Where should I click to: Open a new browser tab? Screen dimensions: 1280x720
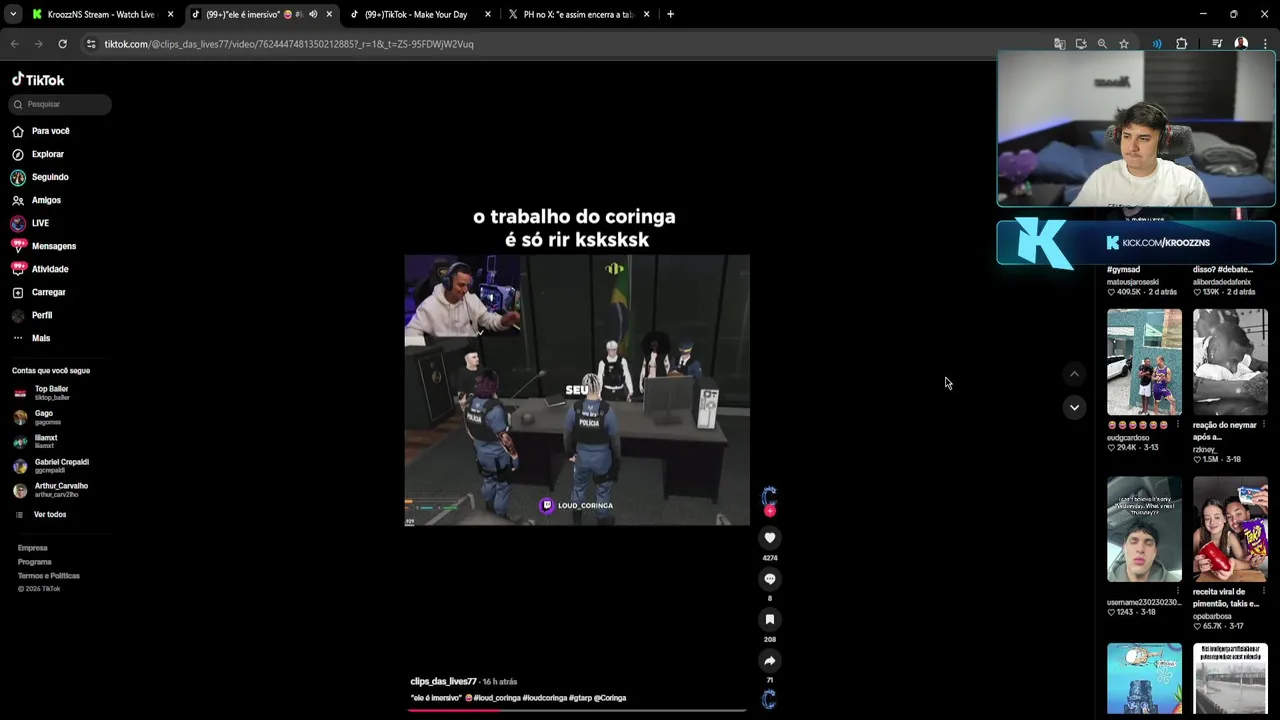[x=670, y=14]
